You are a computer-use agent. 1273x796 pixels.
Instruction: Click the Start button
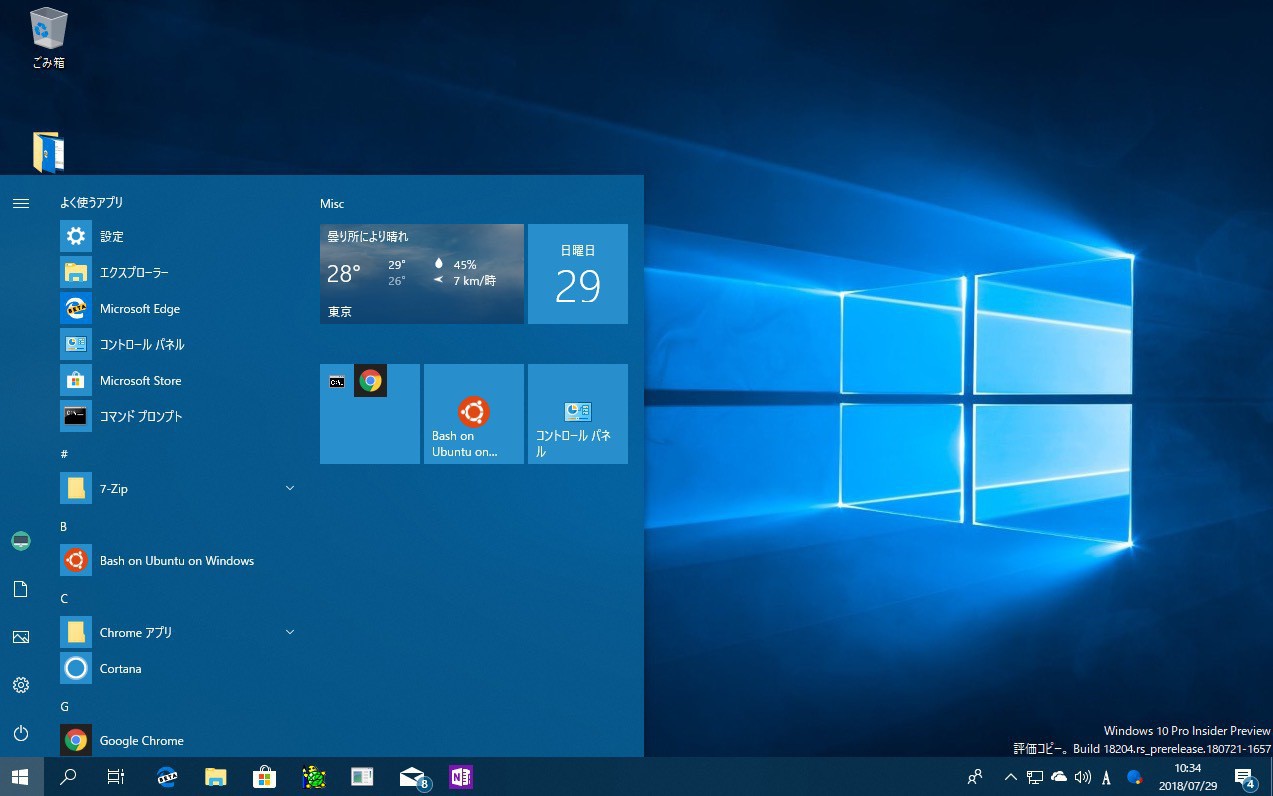click(x=21, y=777)
